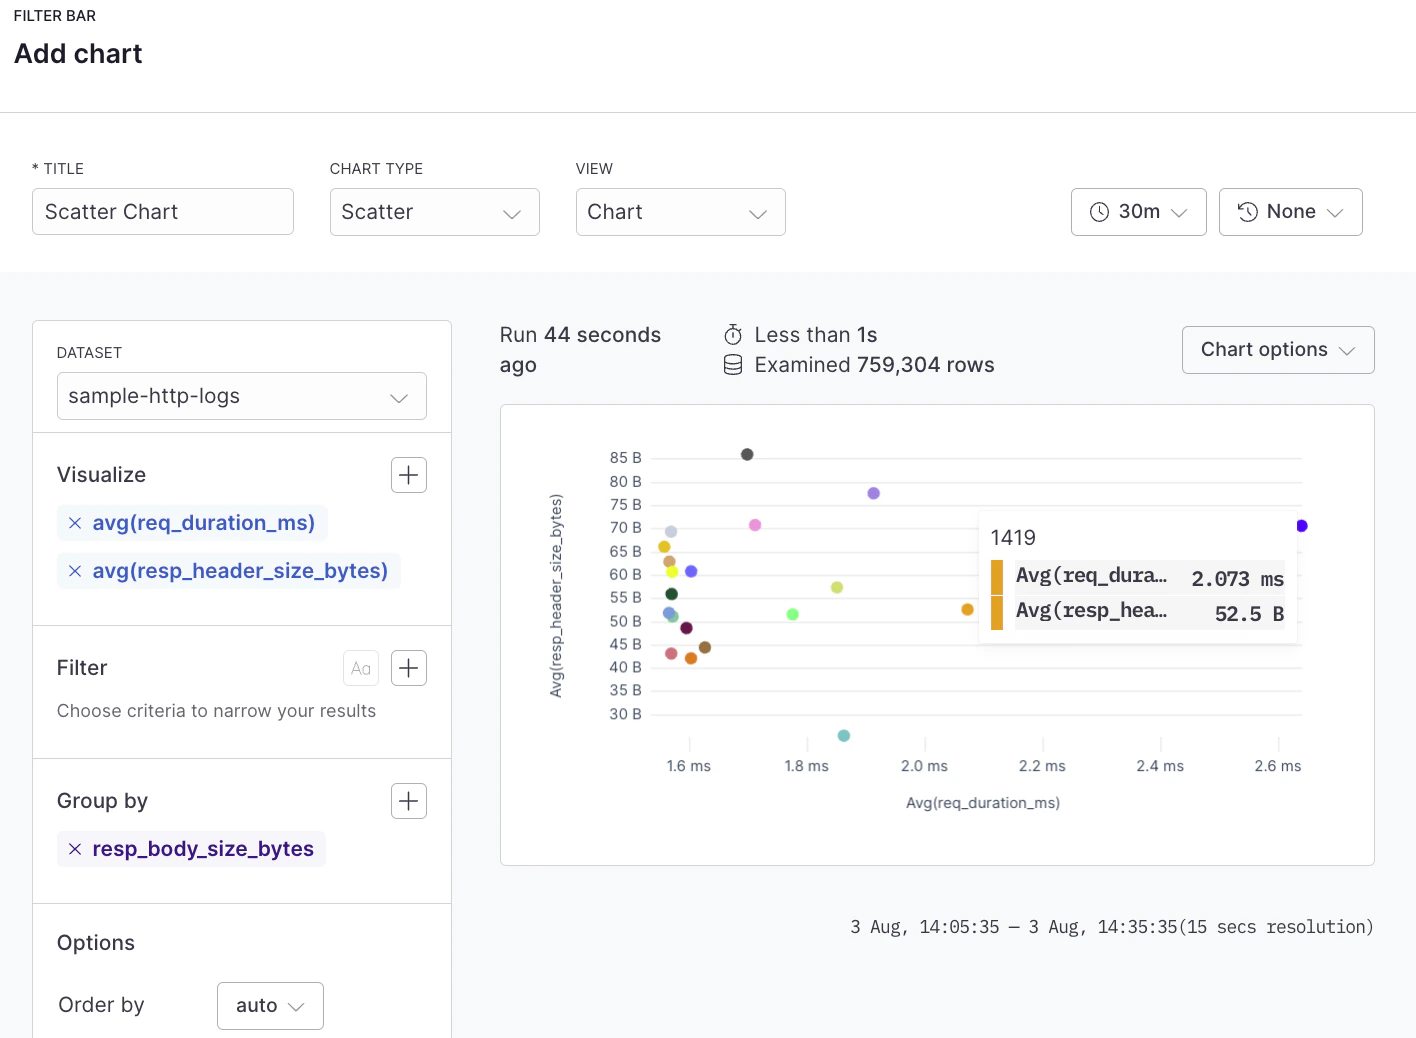
Task: Click the clock icon in the 30m selector
Action: click(x=1100, y=211)
